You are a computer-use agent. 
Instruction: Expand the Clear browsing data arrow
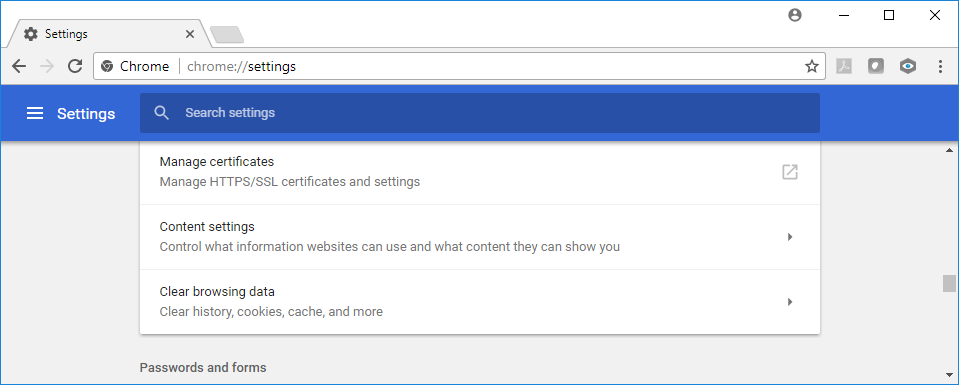tap(790, 302)
